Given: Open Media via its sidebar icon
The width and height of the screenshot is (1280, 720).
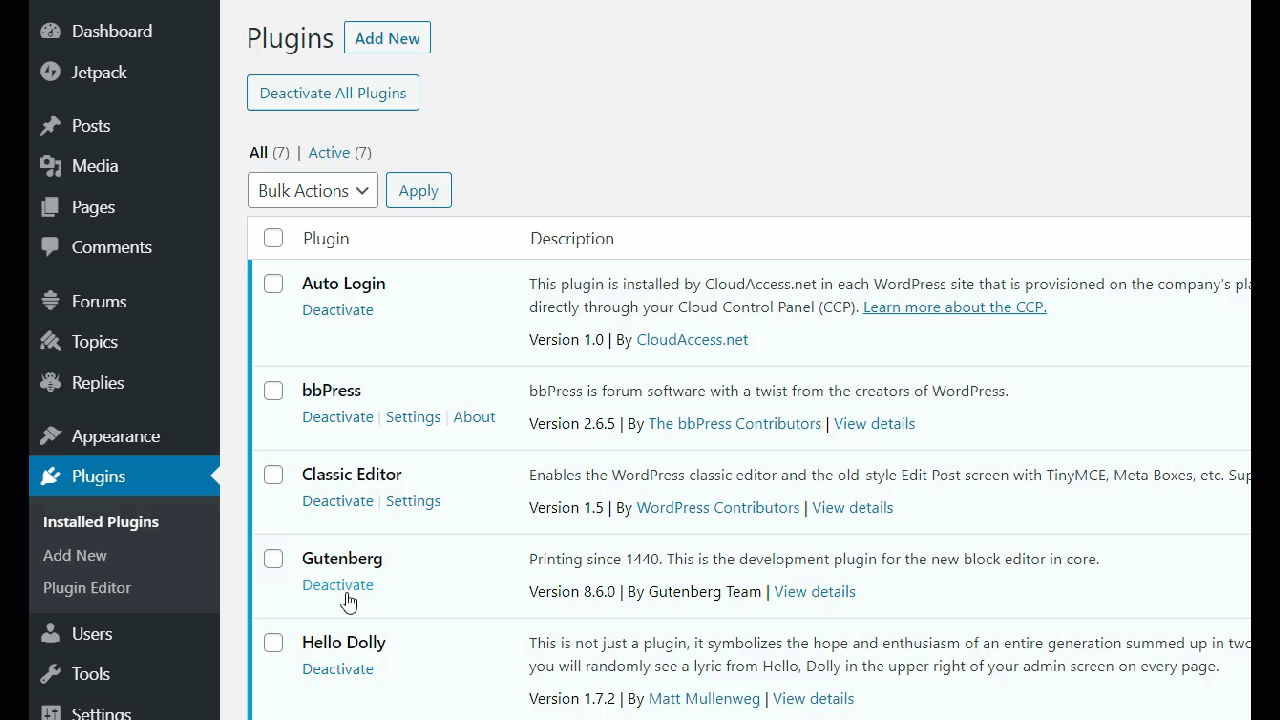Looking at the screenshot, I should pos(51,166).
